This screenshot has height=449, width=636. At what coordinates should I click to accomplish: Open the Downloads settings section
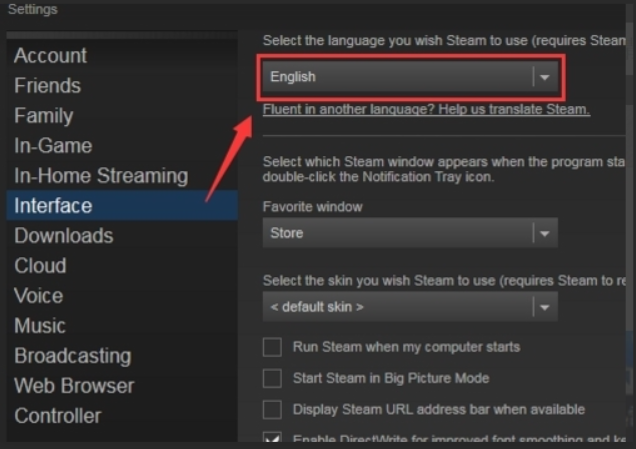[x=122, y=235]
